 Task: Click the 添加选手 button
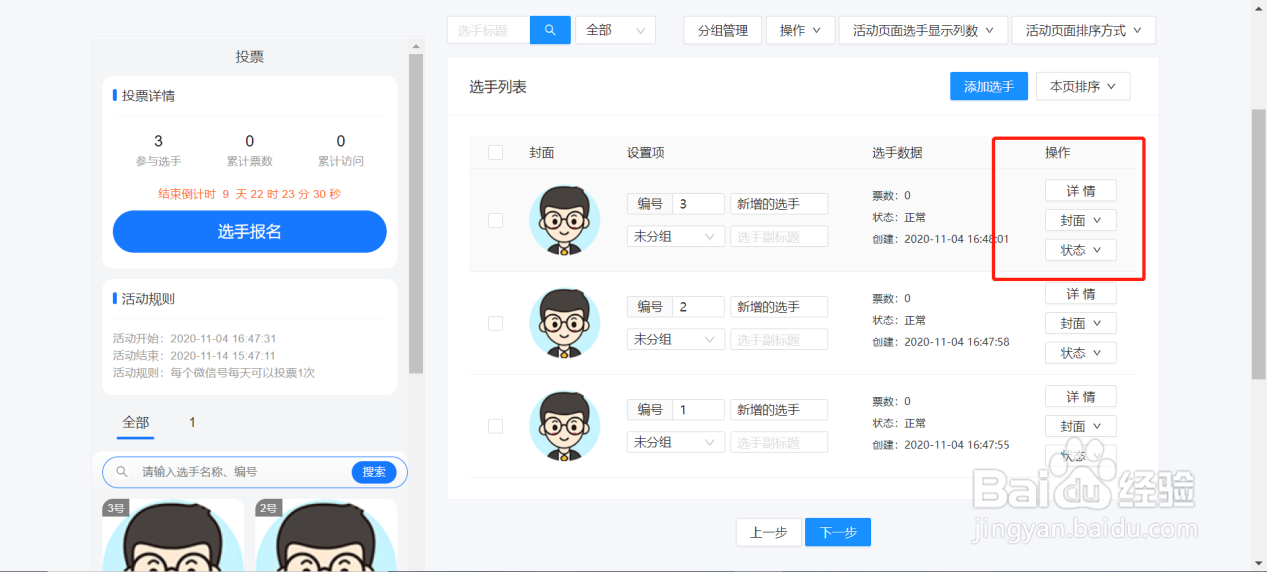(x=989, y=87)
